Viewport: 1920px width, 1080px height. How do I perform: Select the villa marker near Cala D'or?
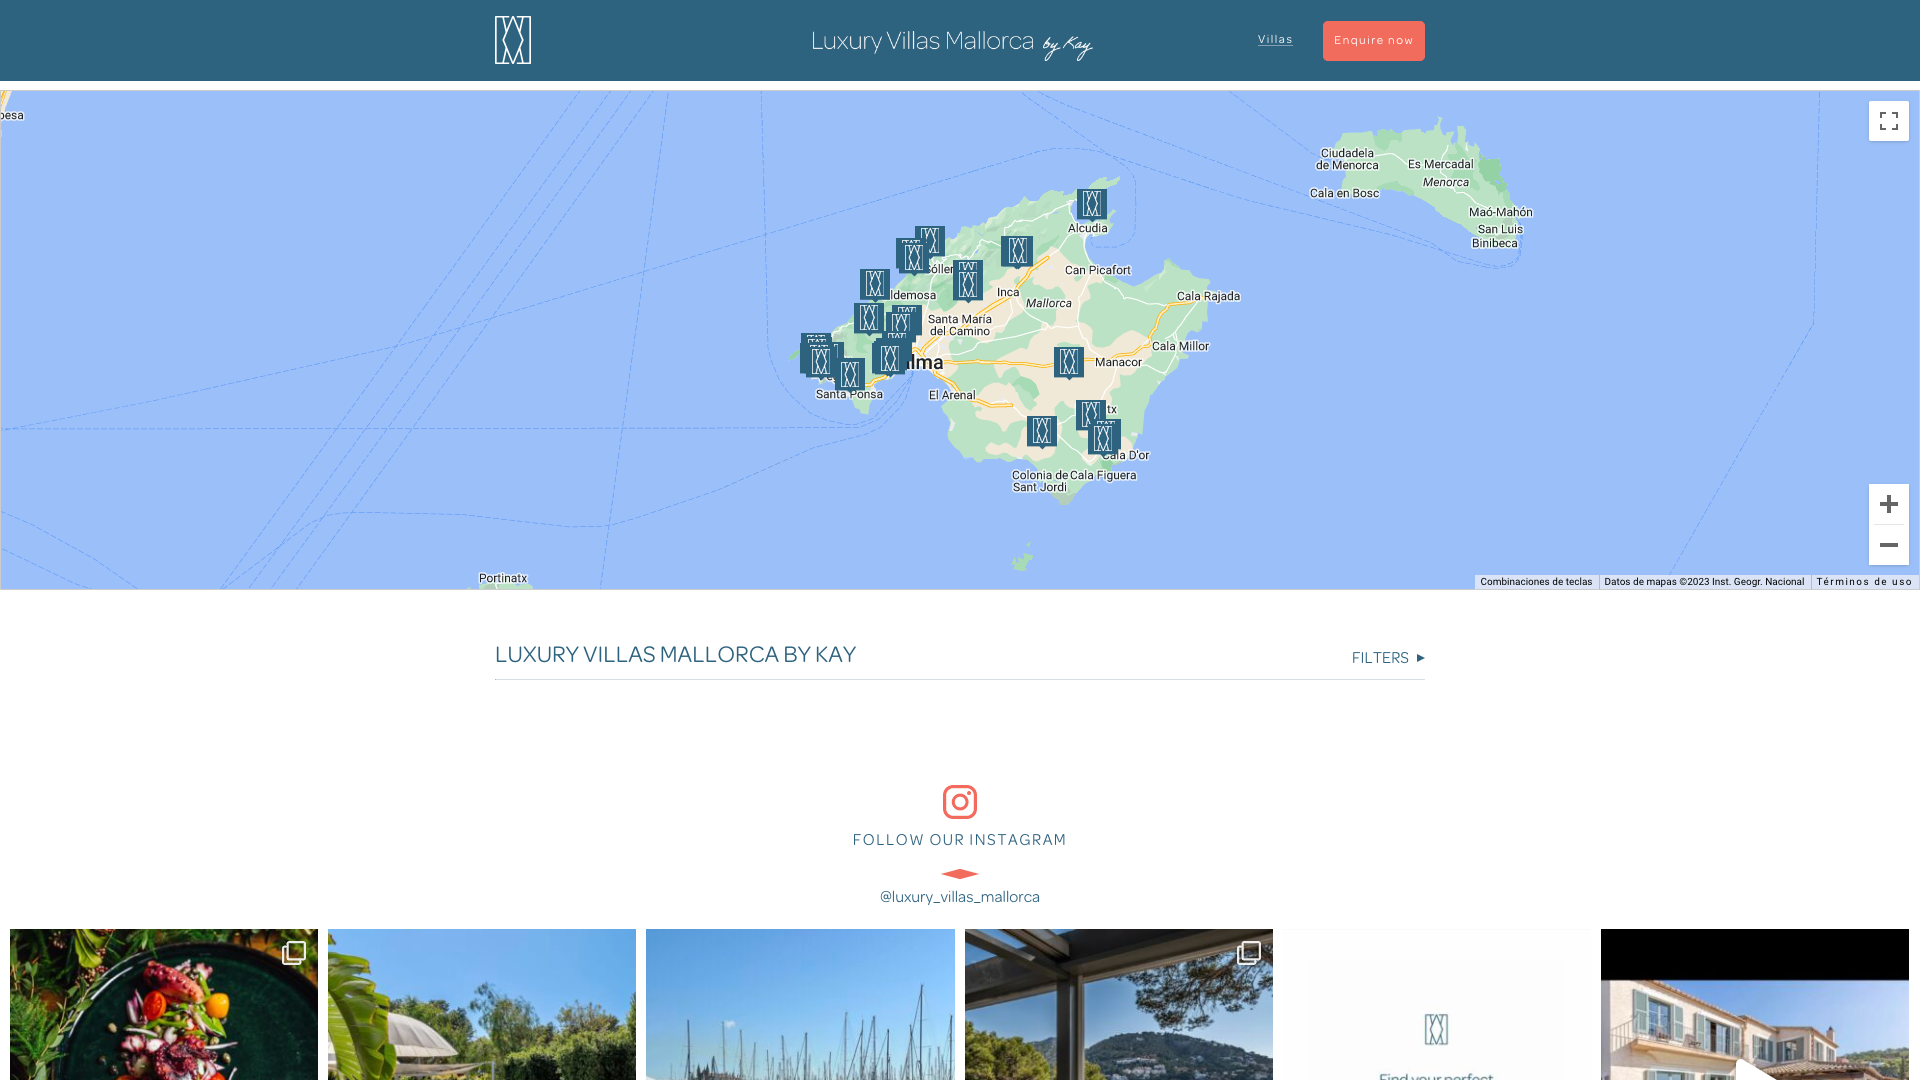coord(1105,438)
